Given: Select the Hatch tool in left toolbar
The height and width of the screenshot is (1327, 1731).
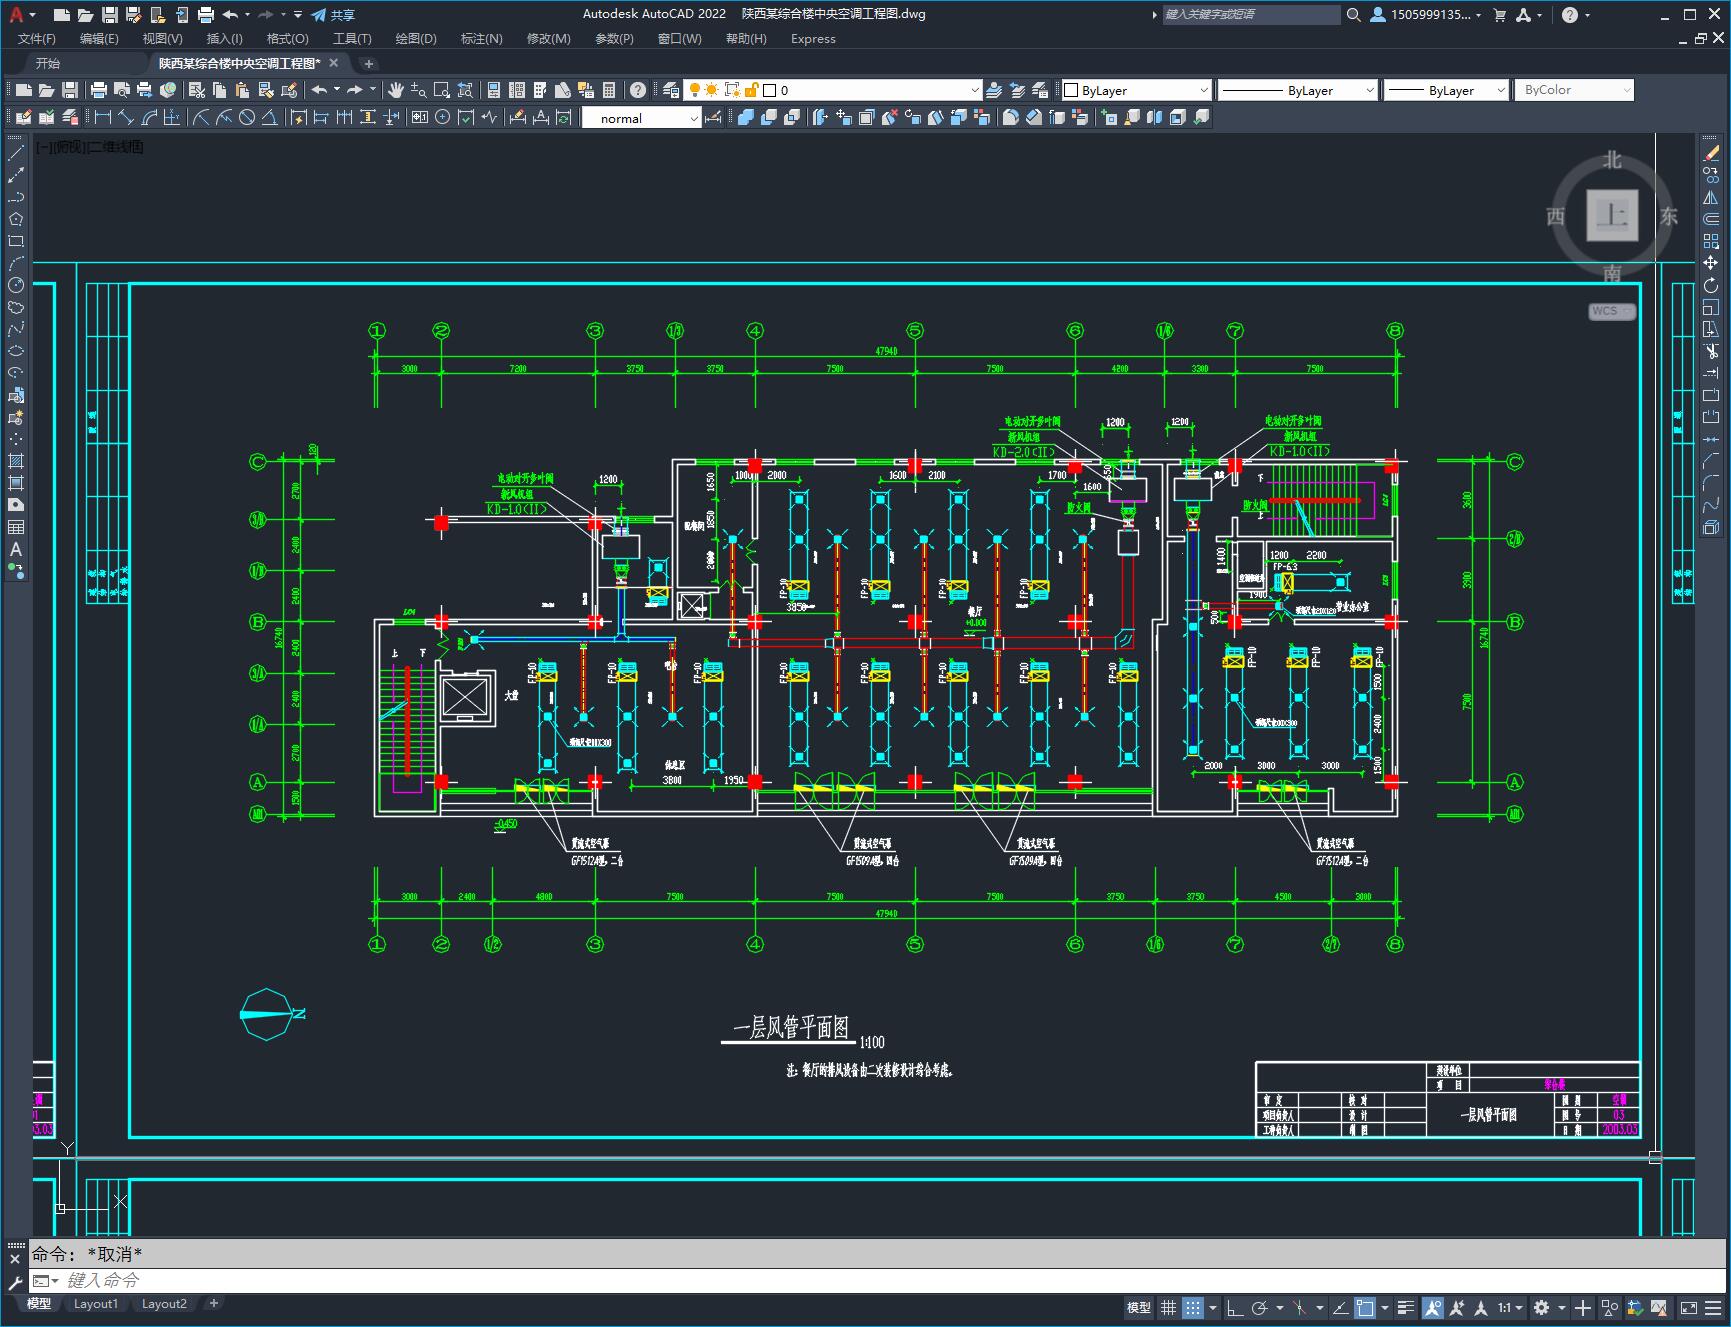Looking at the screenshot, I should (16, 461).
